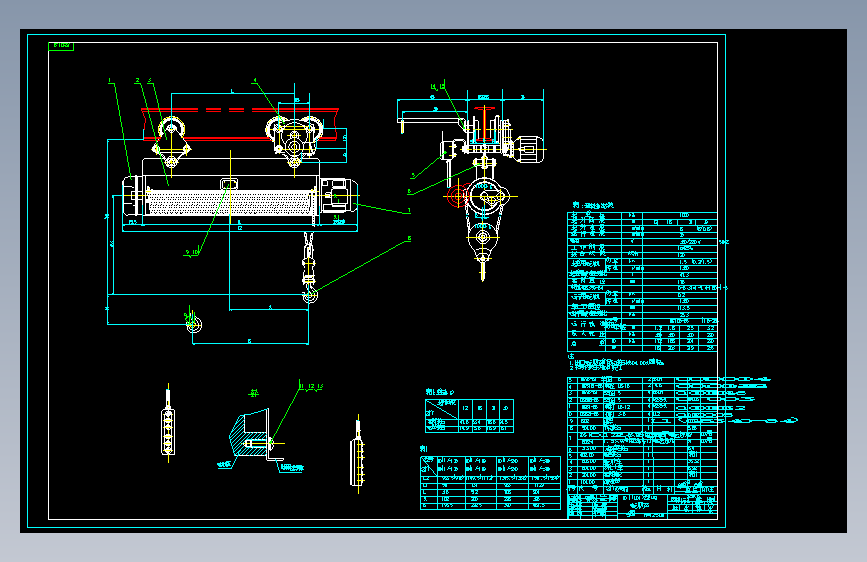Viewport: 867px width, 562px height.
Task: Select the small four-column table with diagonal header
Action: point(469,416)
